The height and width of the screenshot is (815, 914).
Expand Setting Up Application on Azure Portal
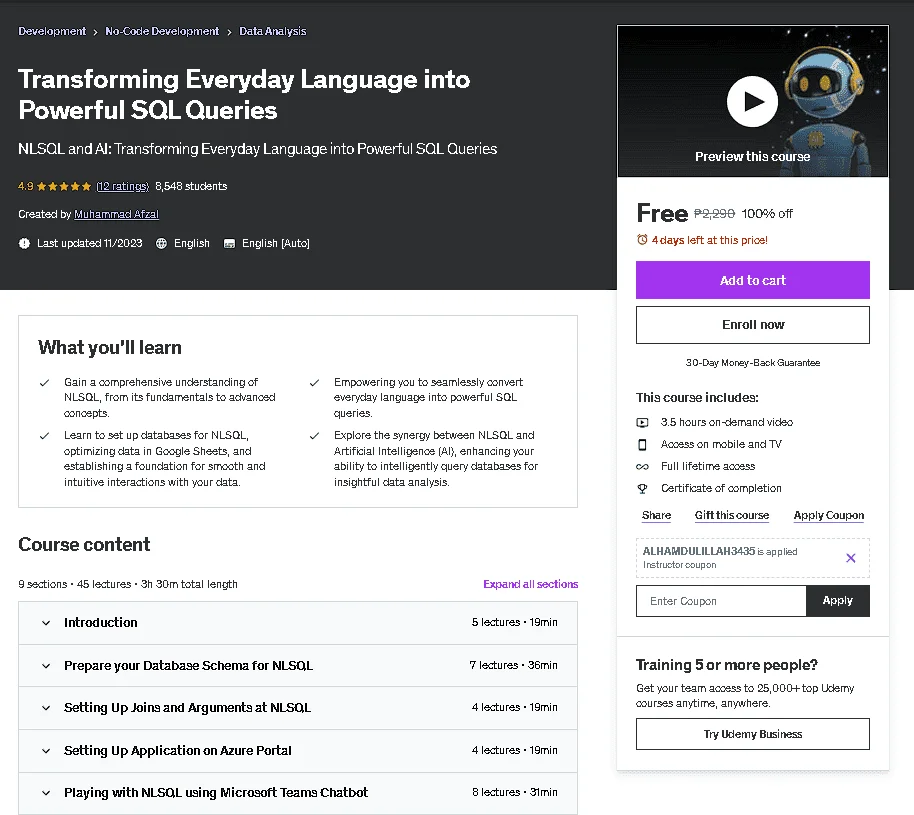click(298, 751)
